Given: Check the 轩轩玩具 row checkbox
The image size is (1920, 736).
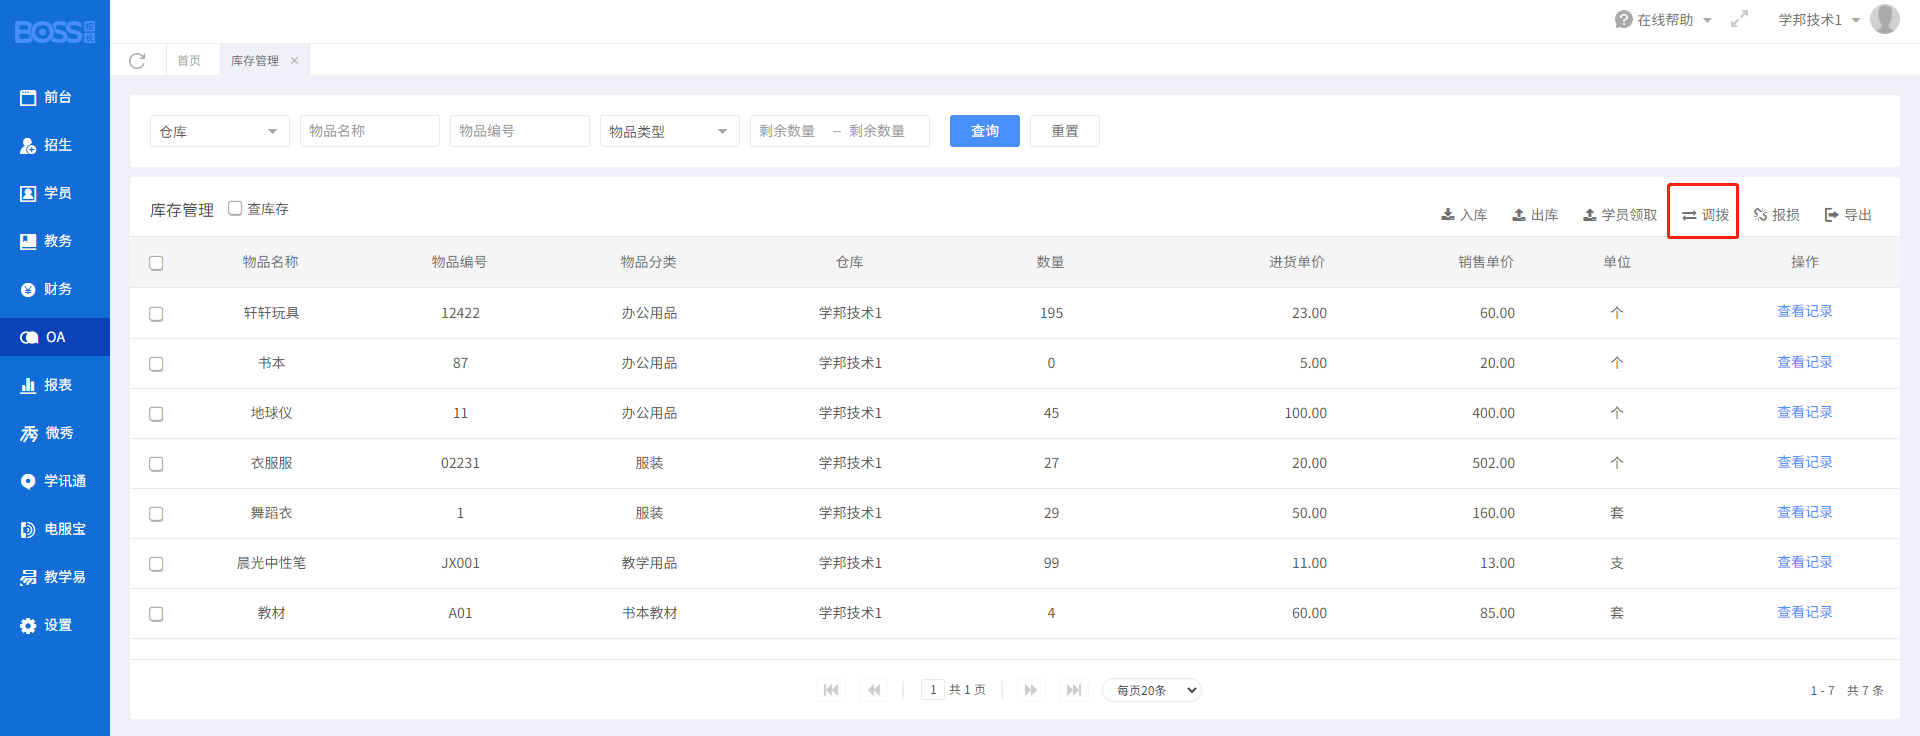Looking at the screenshot, I should (156, 314).
